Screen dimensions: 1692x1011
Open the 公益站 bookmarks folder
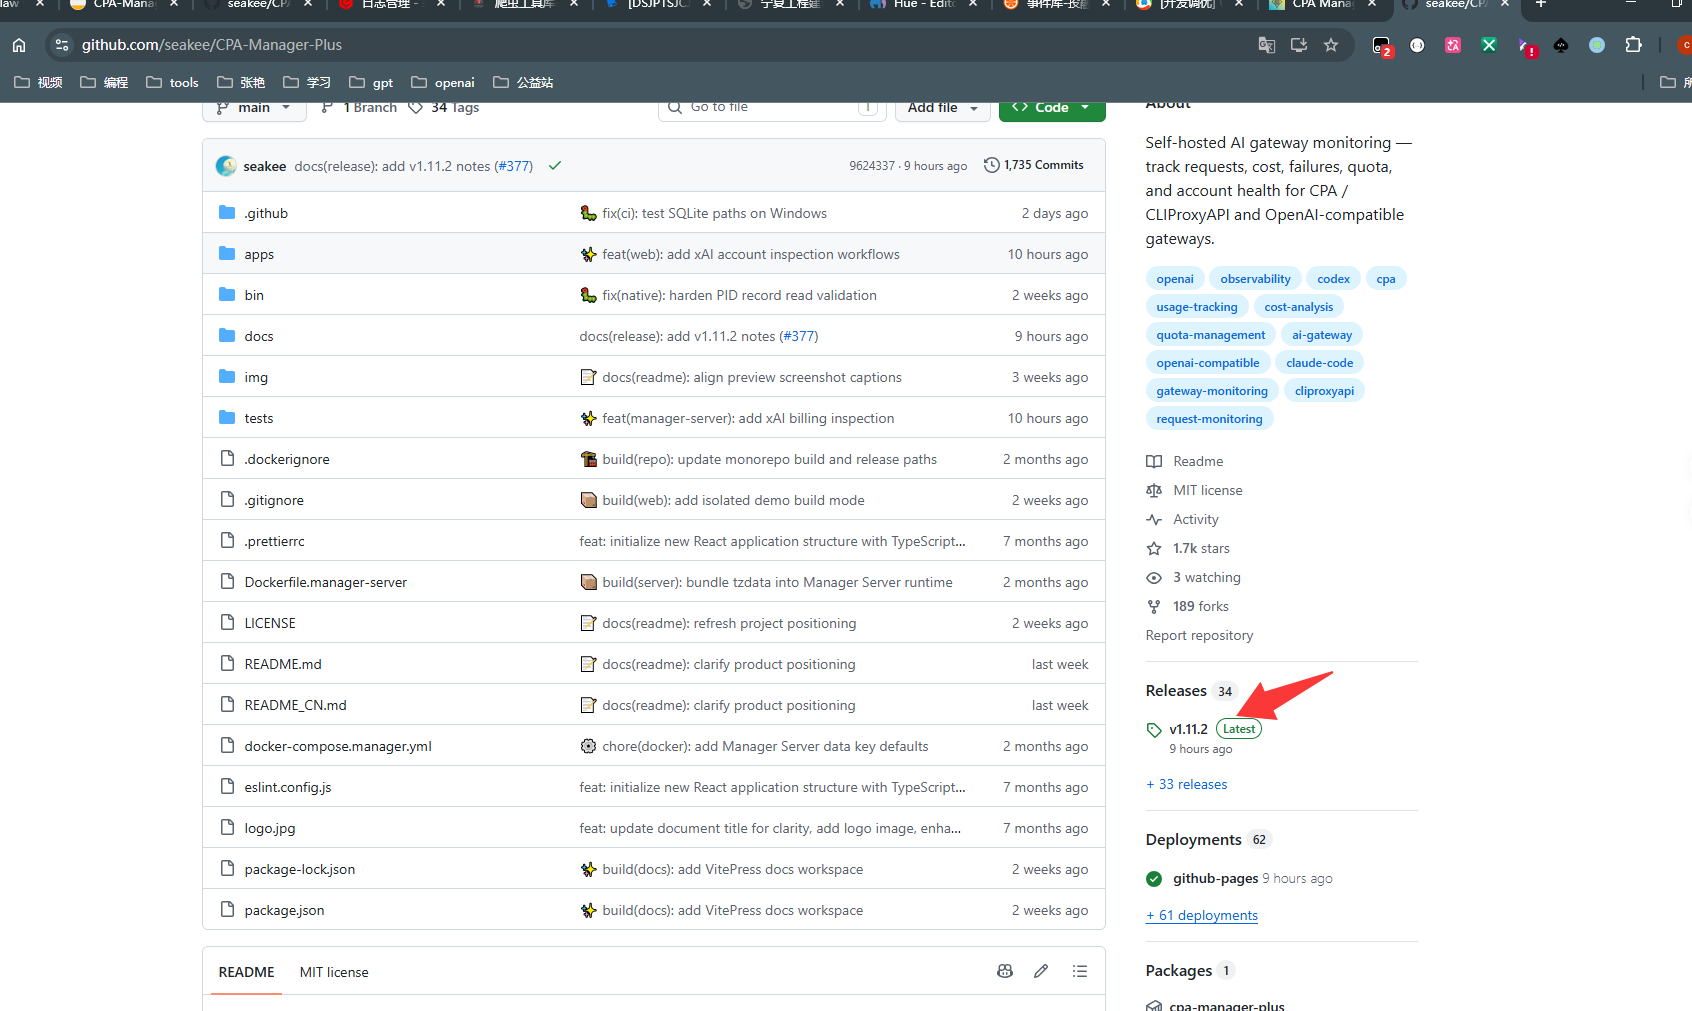(x=523, y=83)
